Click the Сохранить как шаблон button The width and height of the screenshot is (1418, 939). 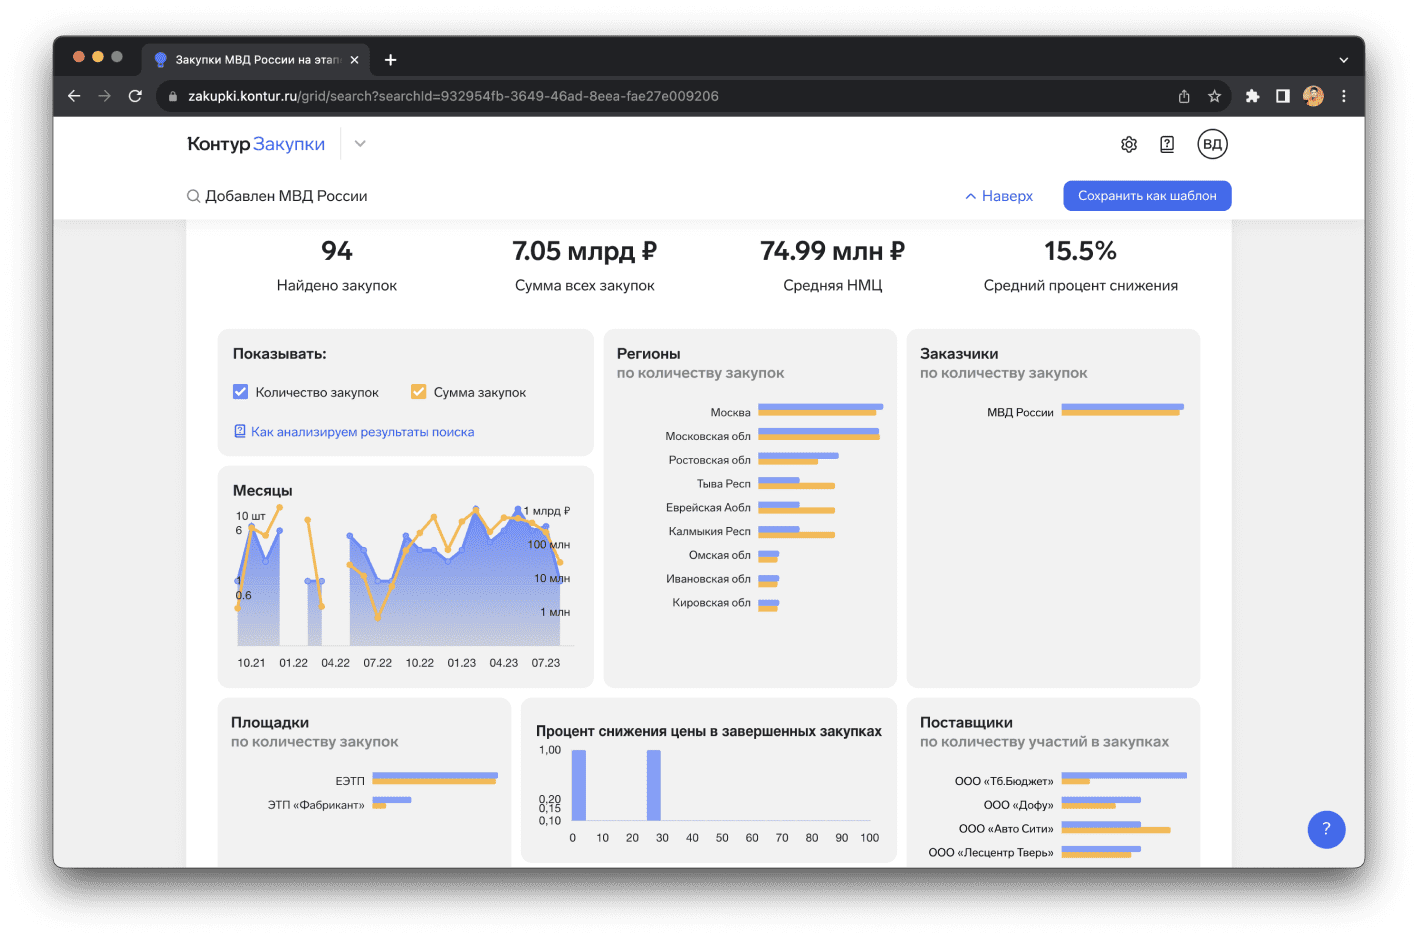pos(1147,196)
